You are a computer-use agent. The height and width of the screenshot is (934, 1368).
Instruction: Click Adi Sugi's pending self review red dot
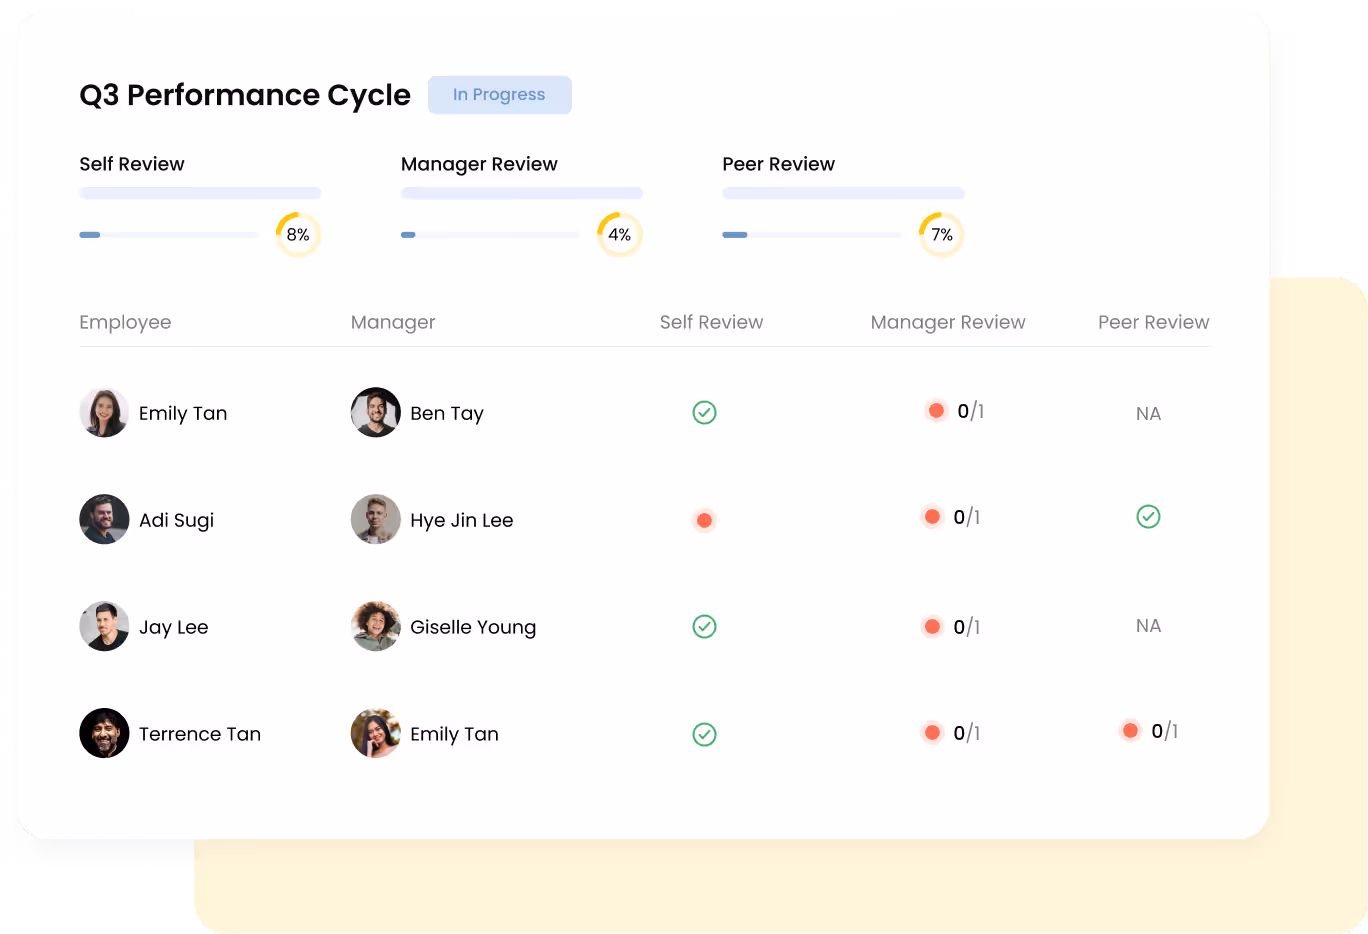coord(705,520)
